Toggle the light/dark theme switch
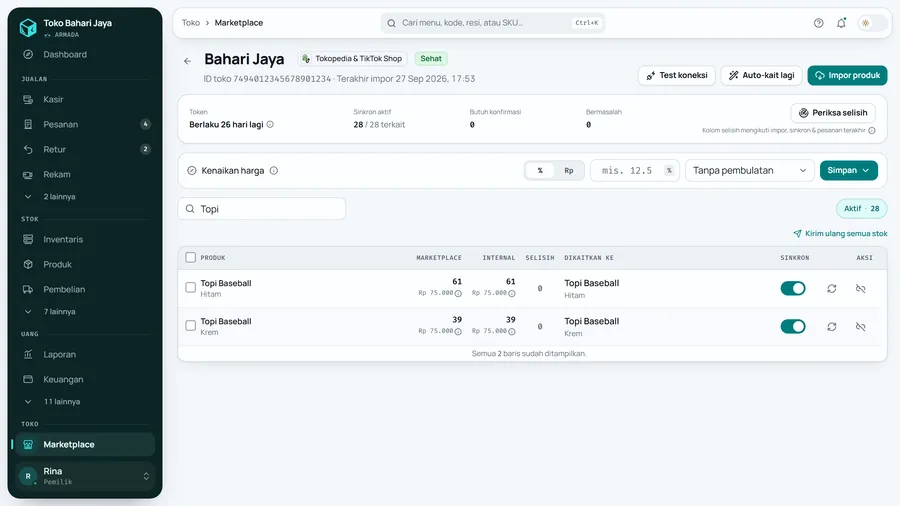This screenshot has height=506, width=900. pyautogui.click(x=872, y=23)
